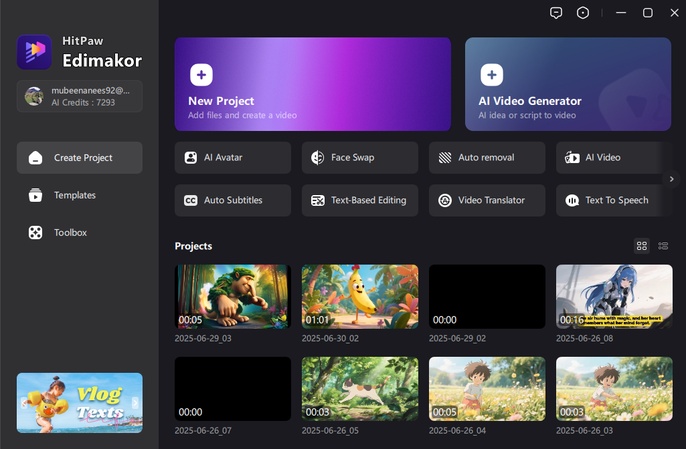
Task: Open account panel mubeenanees92@...
Action: 80,96
